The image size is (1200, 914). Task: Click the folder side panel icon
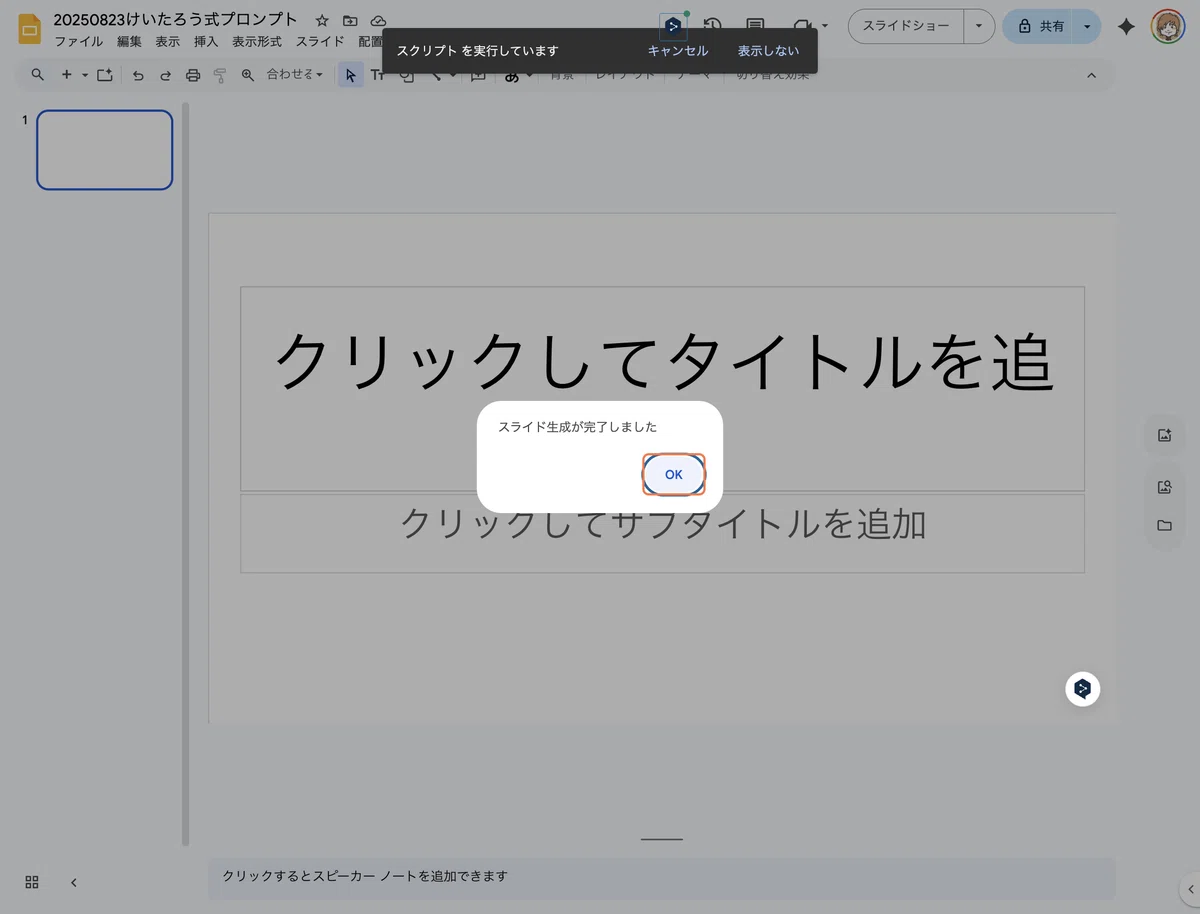point(1164,525)
